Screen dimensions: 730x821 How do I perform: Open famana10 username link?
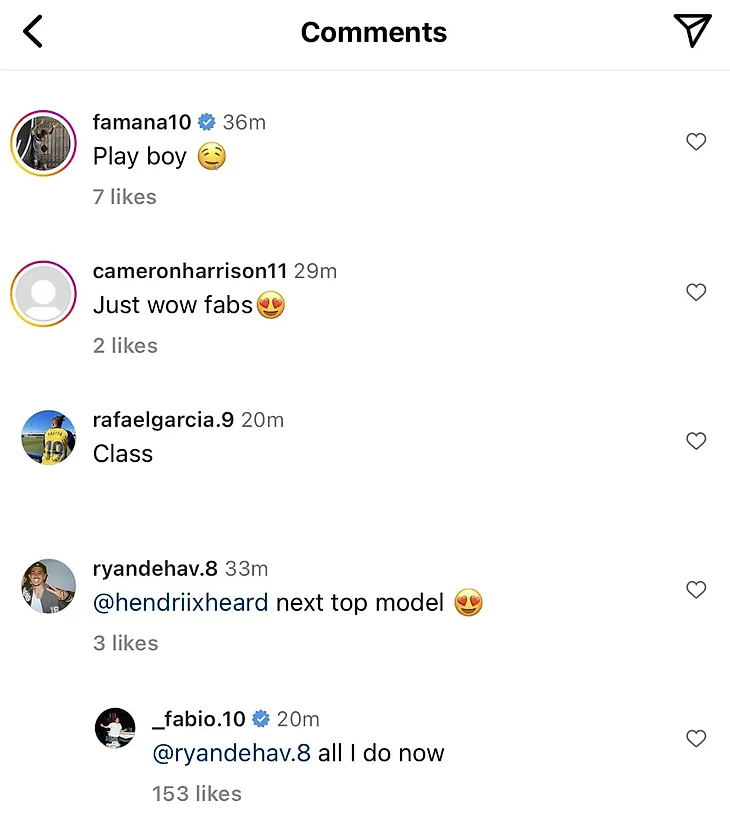[142, 122]
